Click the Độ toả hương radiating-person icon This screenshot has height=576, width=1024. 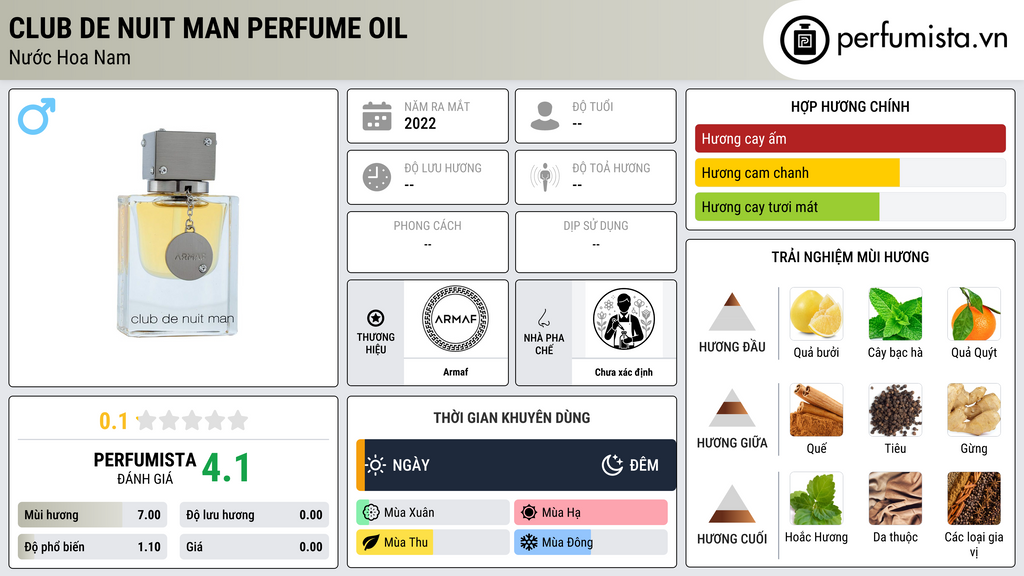[x=545, y=177]
